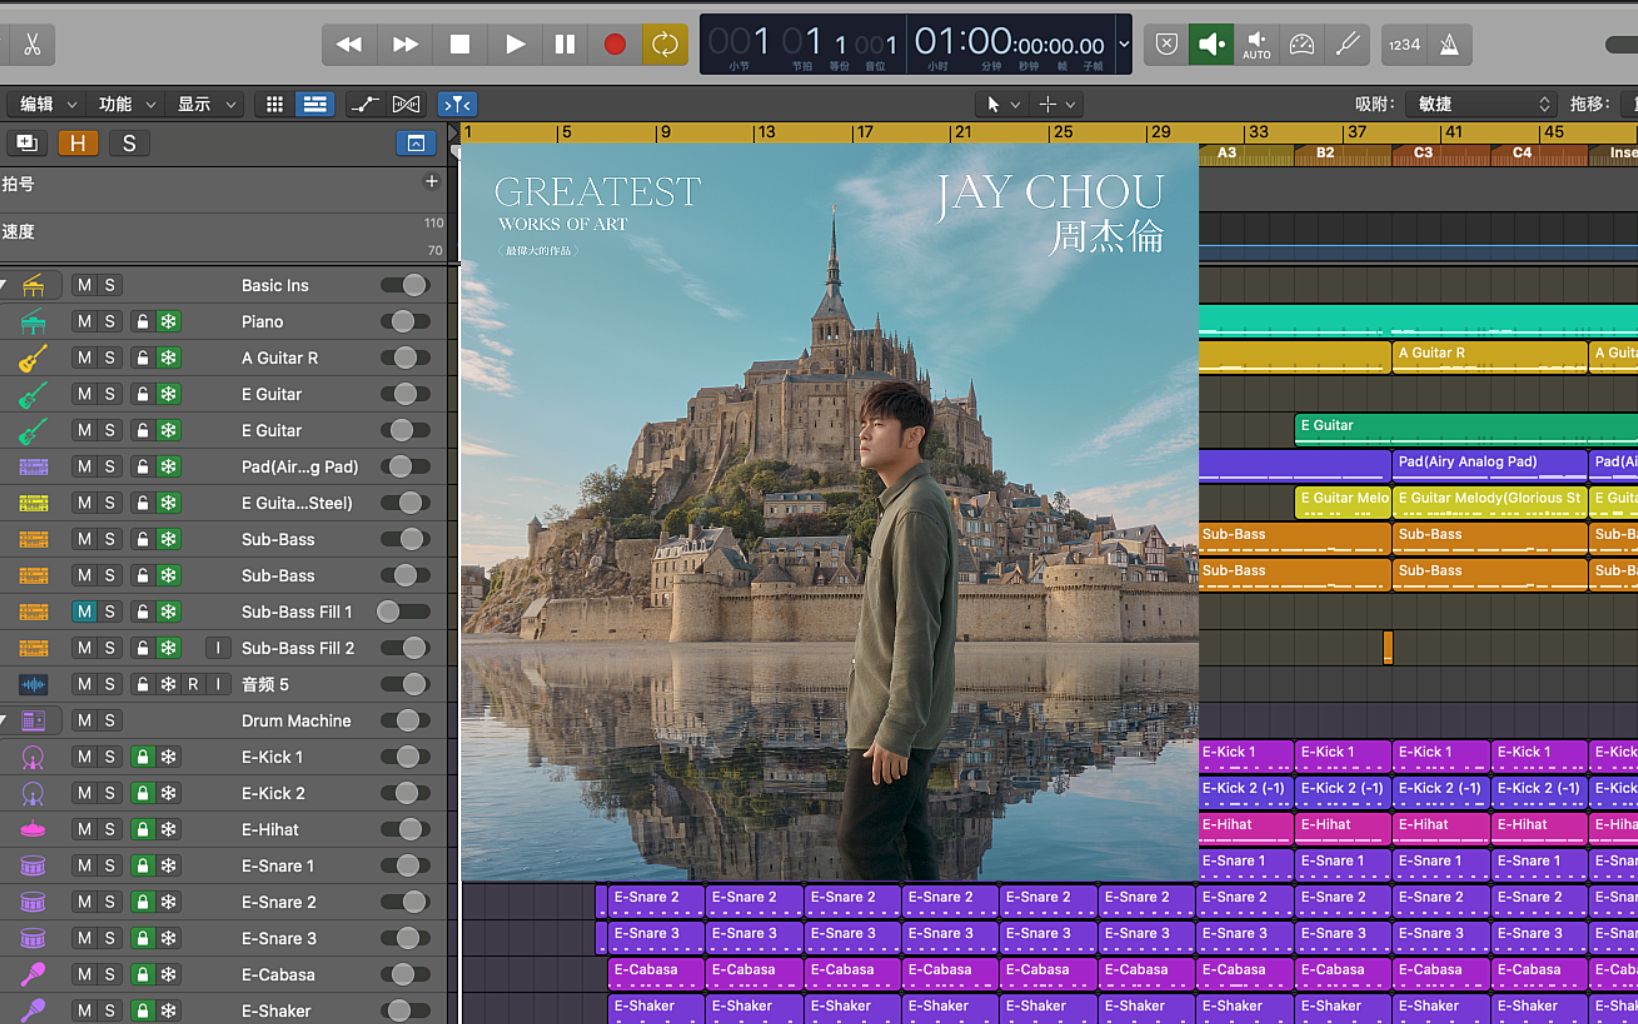Click the Piano track instrument icon

(33, 322)
